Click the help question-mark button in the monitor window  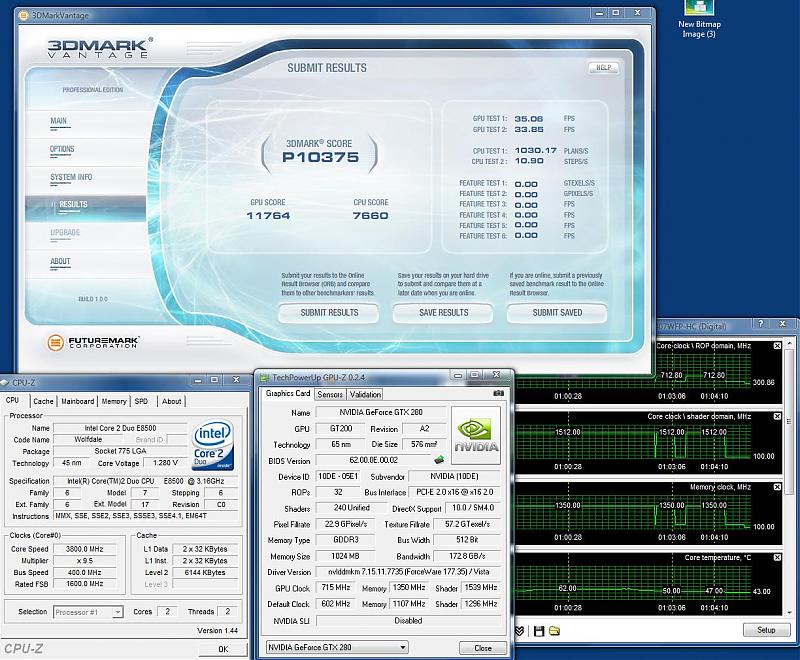(x=761, y=324)
